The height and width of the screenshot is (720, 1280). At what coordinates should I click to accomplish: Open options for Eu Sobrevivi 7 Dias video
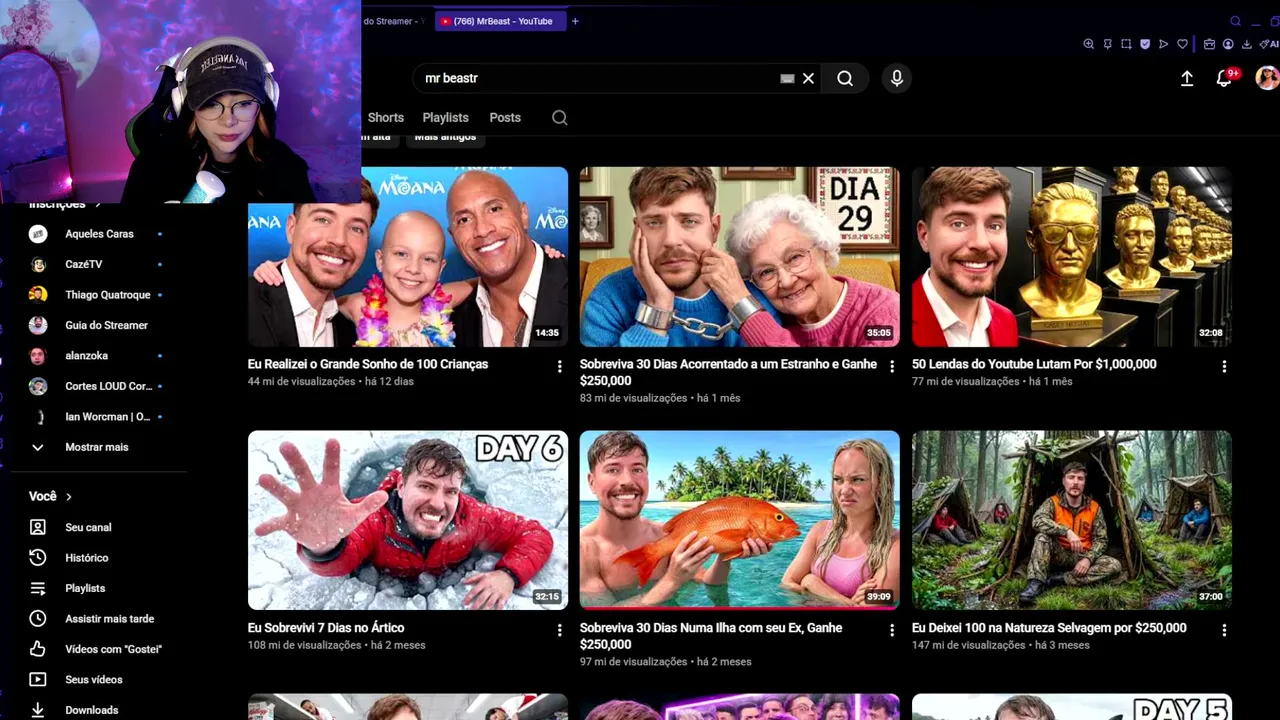560,630
